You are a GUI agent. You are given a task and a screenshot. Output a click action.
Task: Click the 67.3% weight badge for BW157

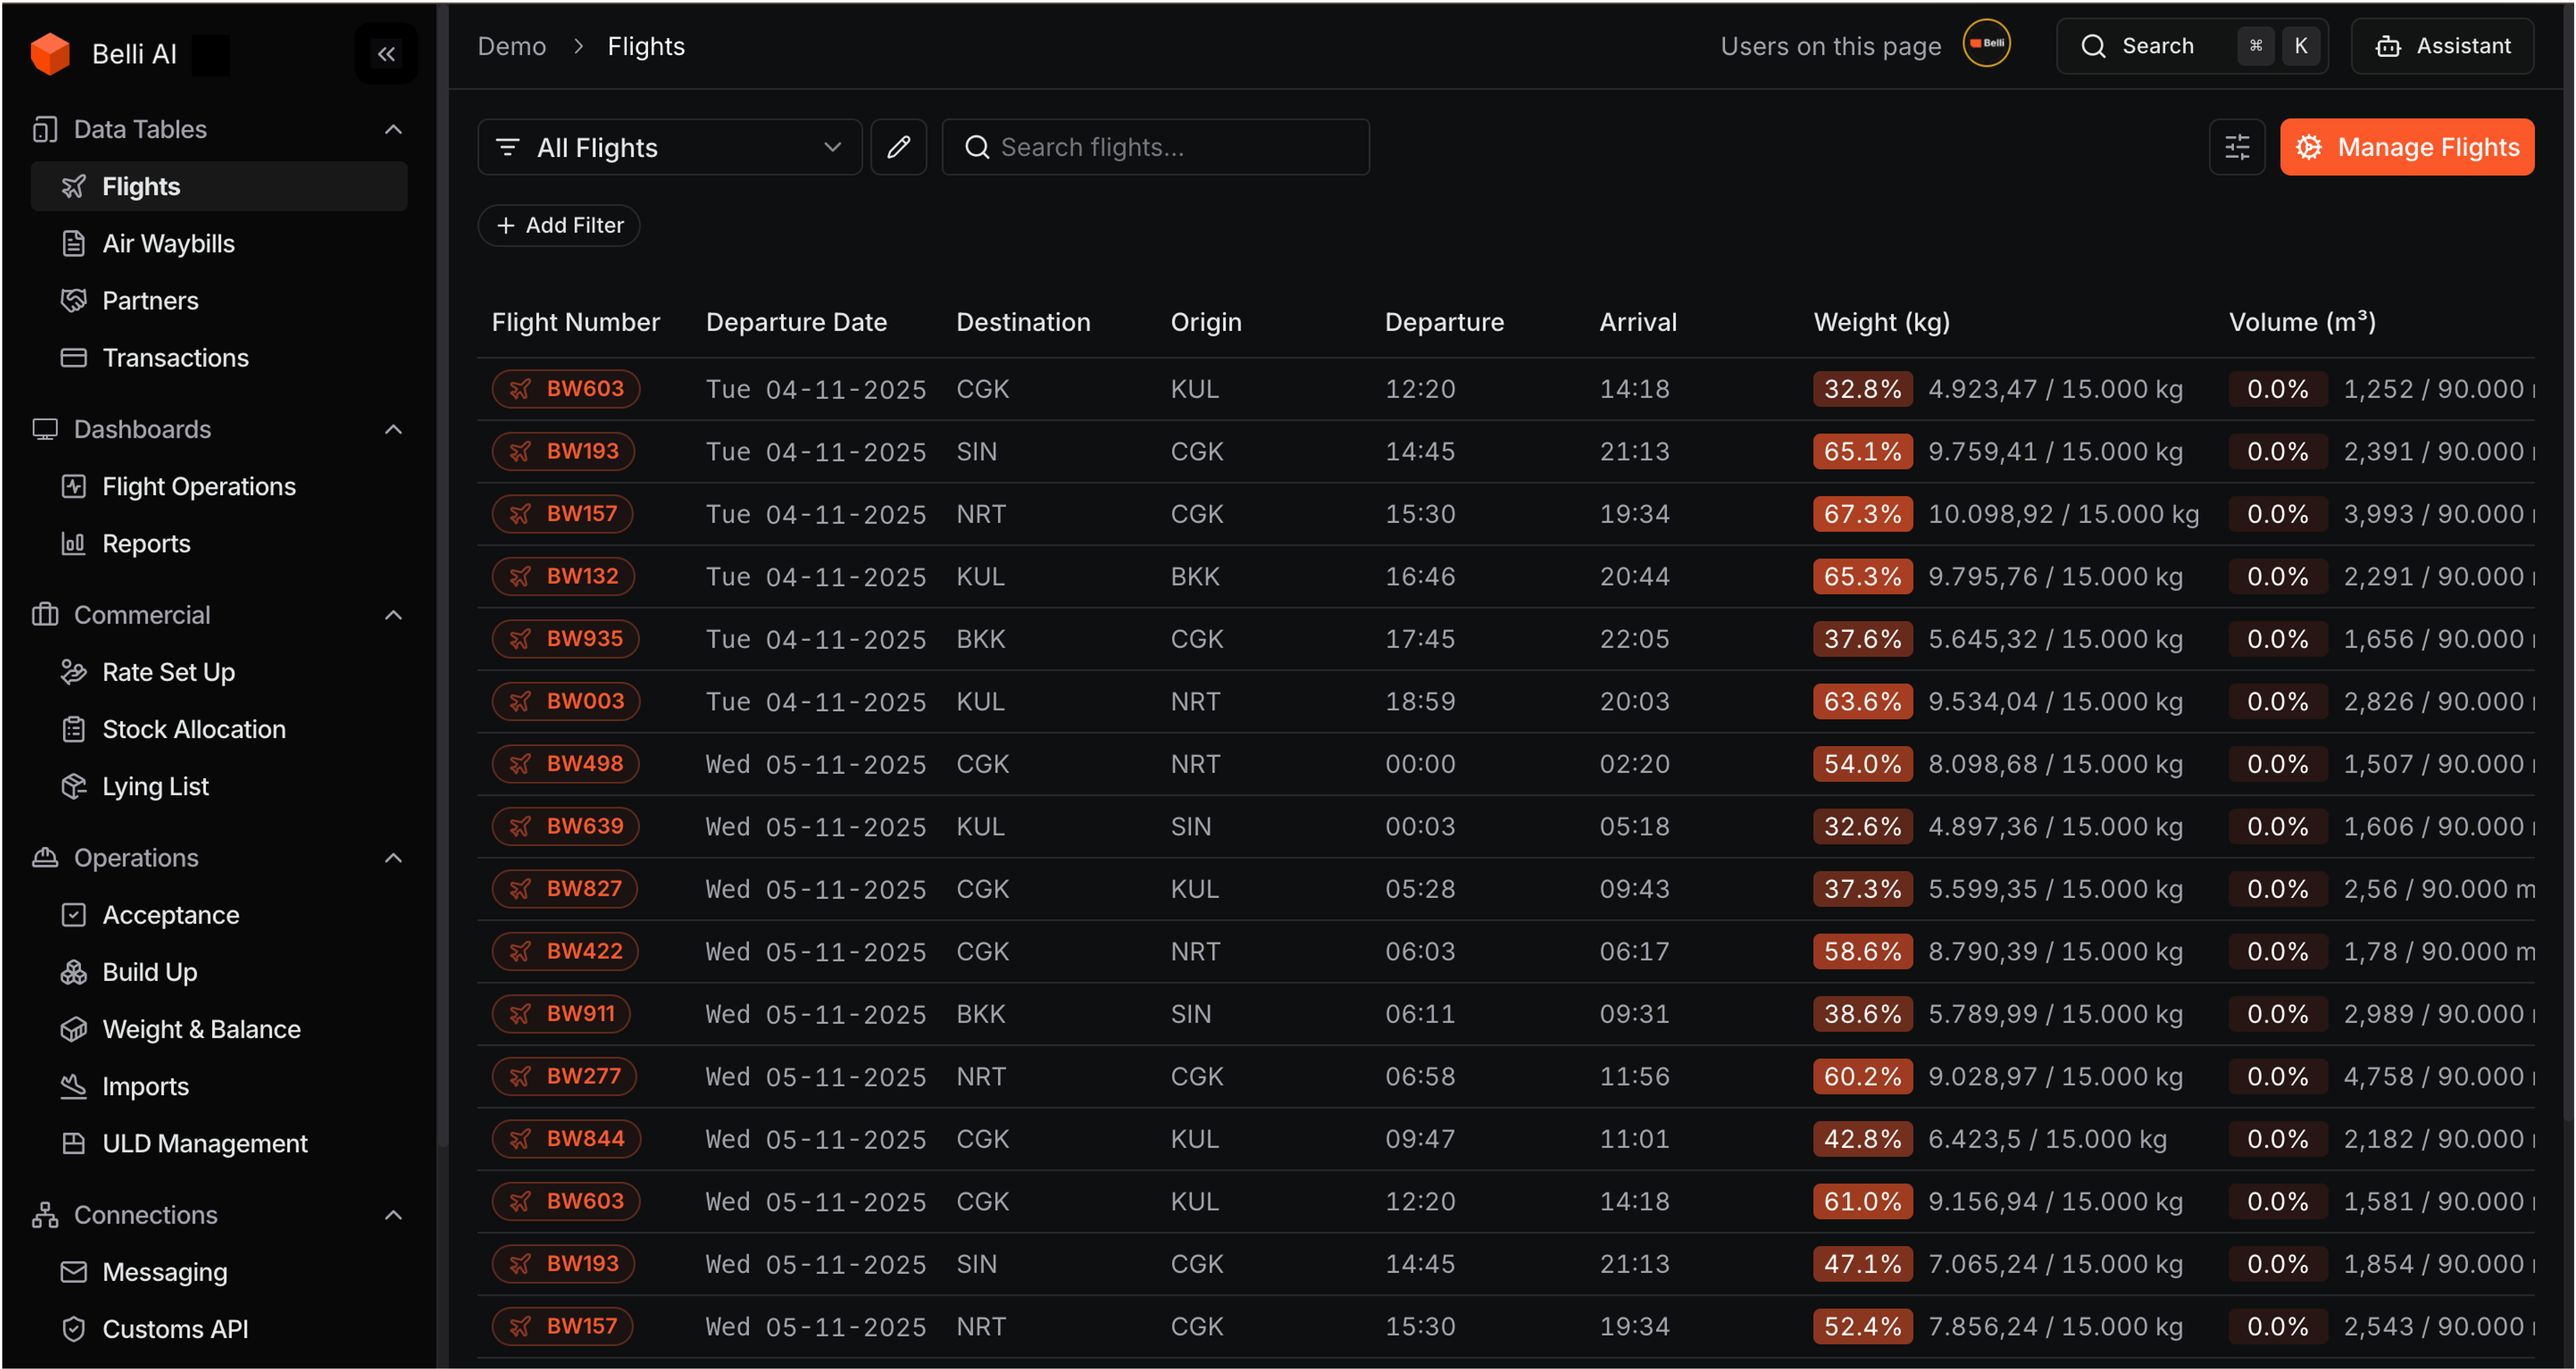[1861, 514]
